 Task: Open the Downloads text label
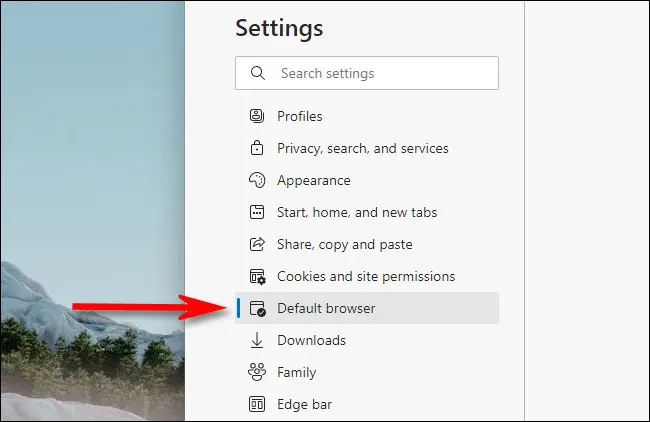point(311,340)
